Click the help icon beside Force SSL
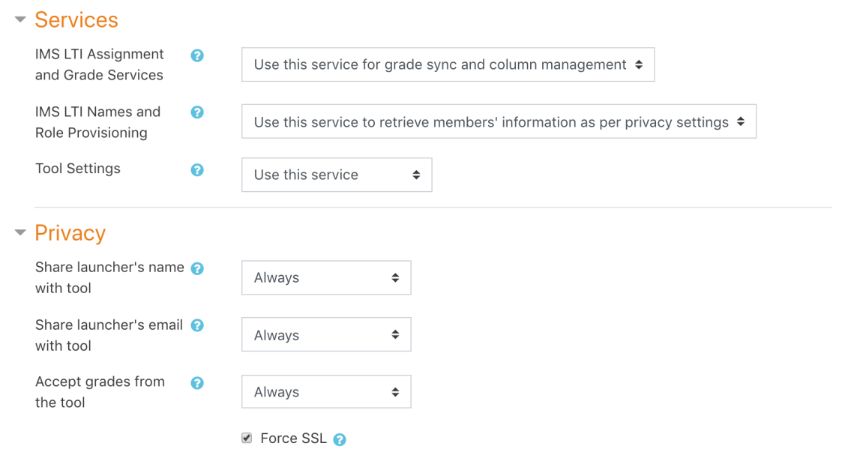Image resolution: width=845 pixels, height=464 pixels. point(340,439)
